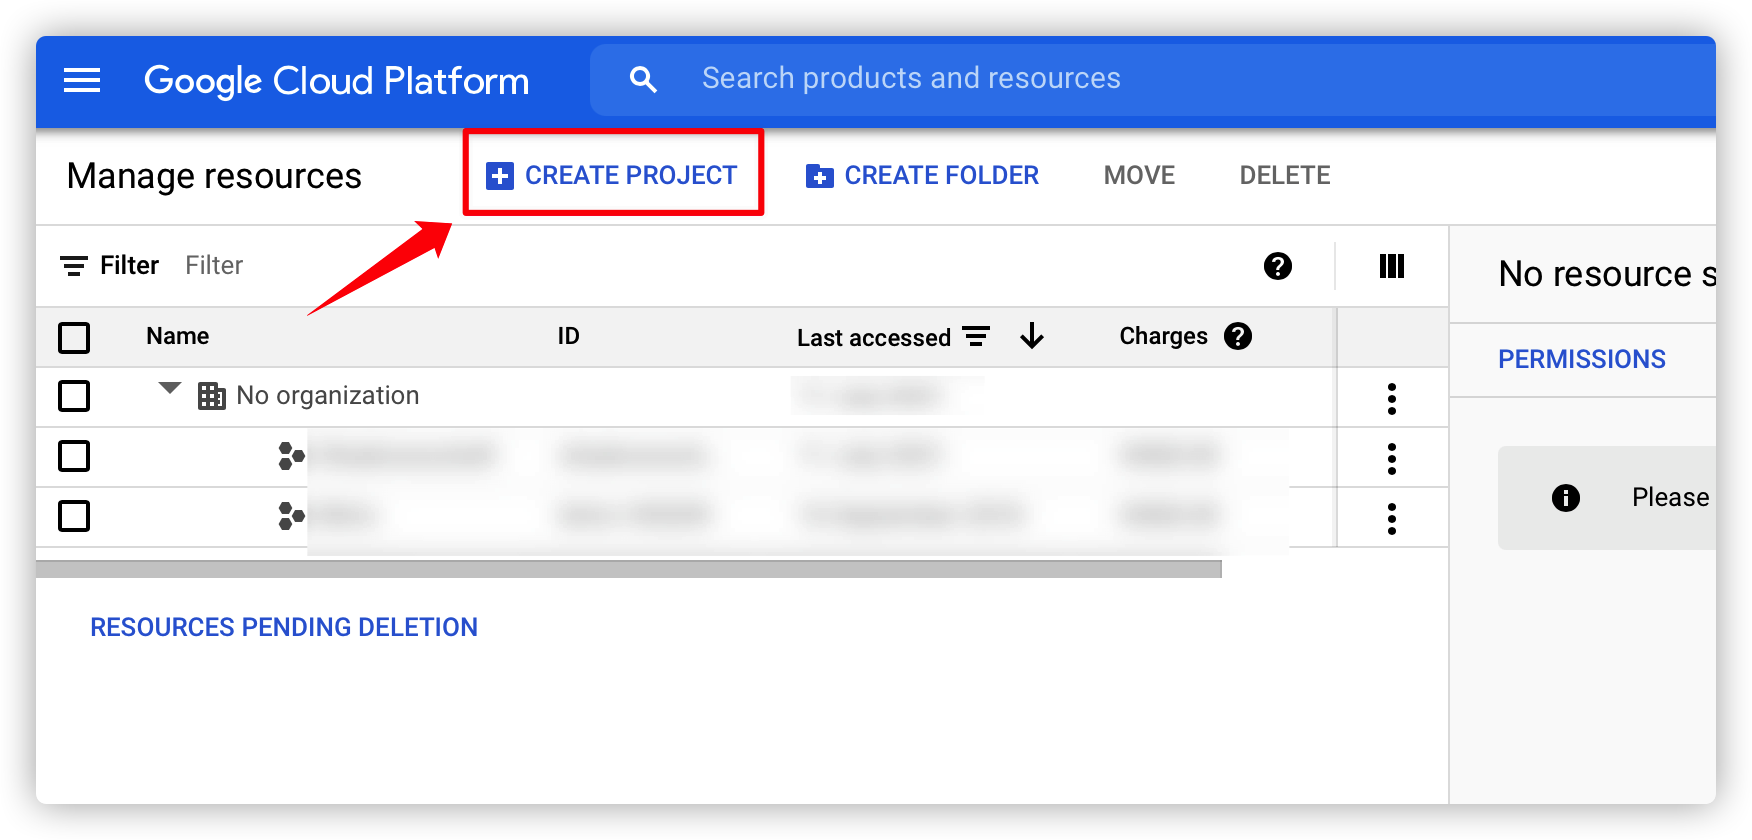
Task: Sort by the ID column header
Action: [568, 336]
